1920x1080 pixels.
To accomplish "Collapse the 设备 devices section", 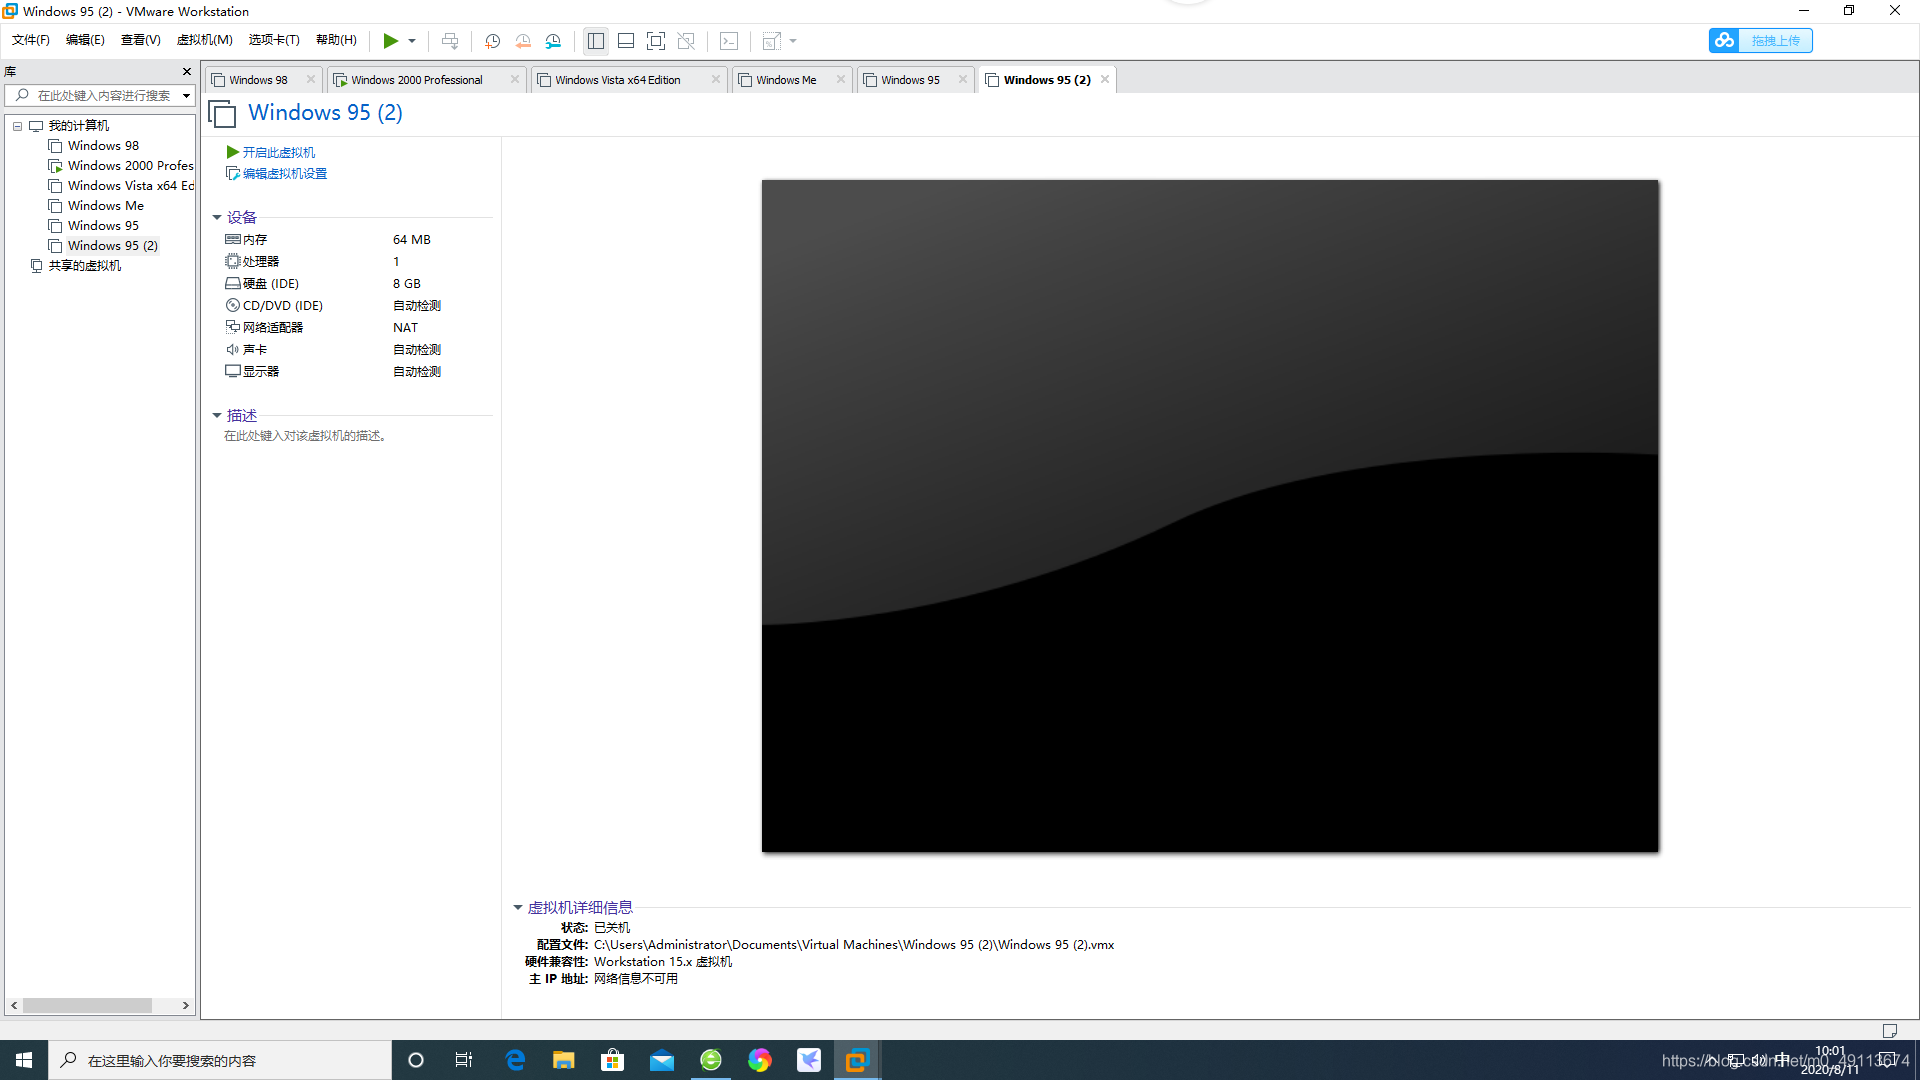I will (216, 217).
